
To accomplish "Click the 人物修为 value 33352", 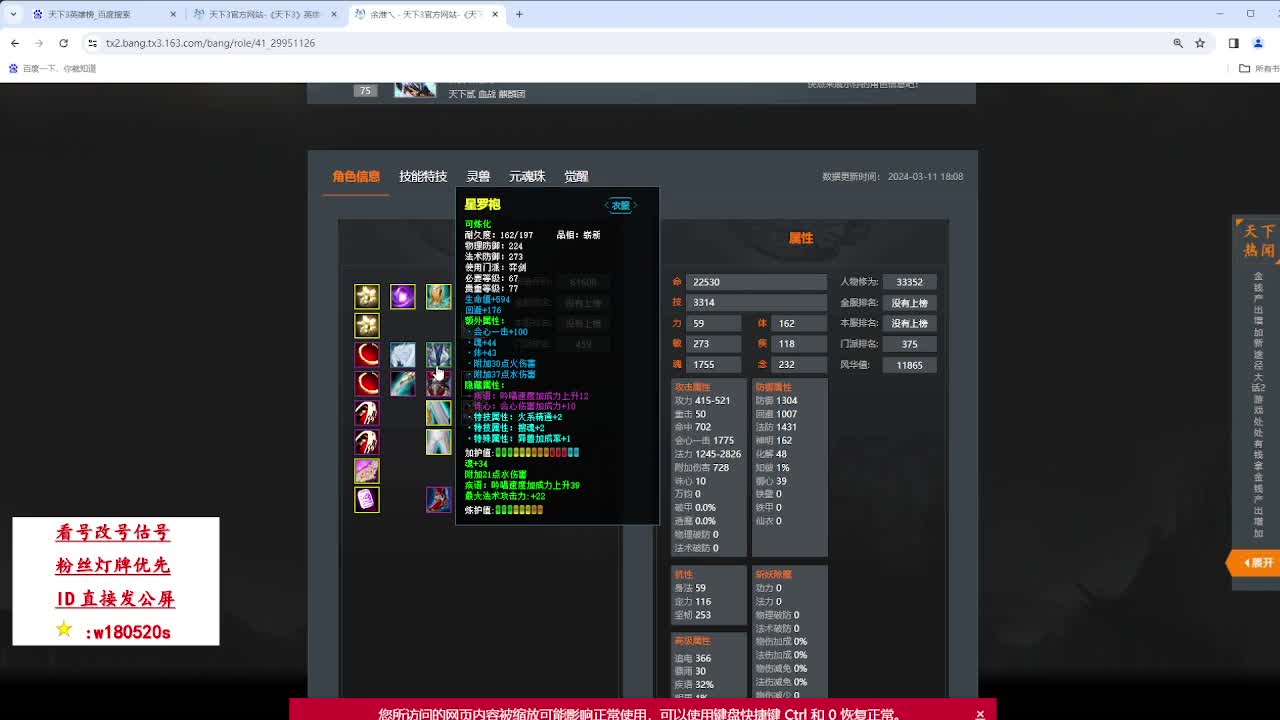I will pos(909,282).
